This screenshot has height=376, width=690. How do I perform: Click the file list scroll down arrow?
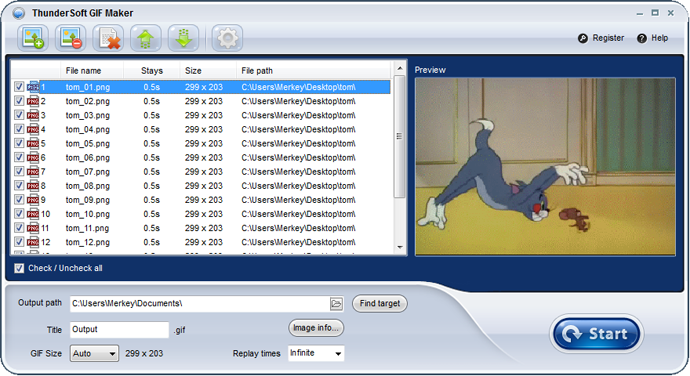[400, 247]
